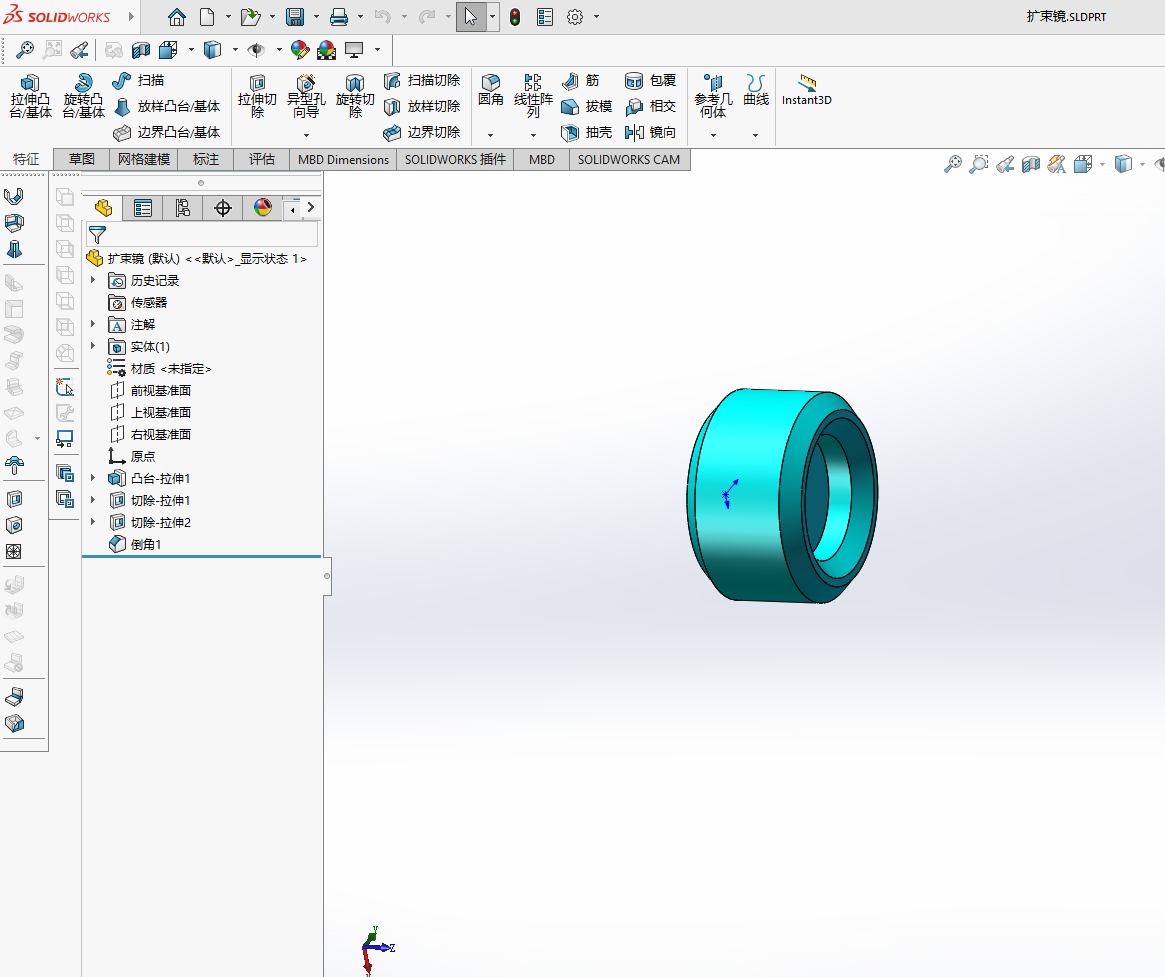Click the Revolved Cut (旋转切除) tool

tap(355, 96)
